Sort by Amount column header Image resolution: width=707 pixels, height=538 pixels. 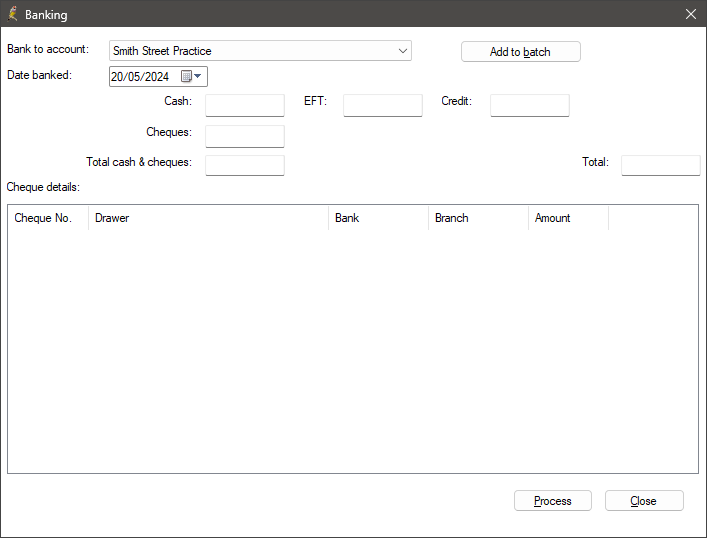569,218
